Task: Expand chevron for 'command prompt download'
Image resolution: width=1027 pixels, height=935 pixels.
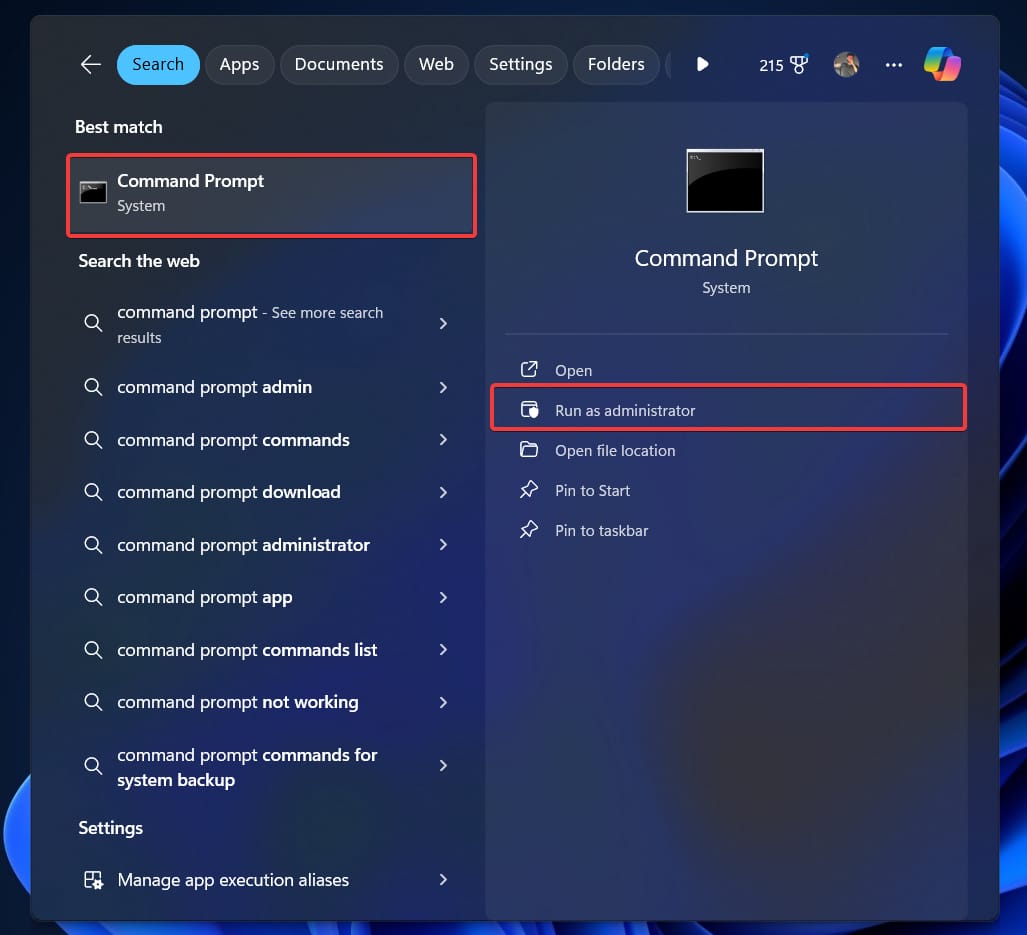Action: pyautogui.click(x=443, y=492)
